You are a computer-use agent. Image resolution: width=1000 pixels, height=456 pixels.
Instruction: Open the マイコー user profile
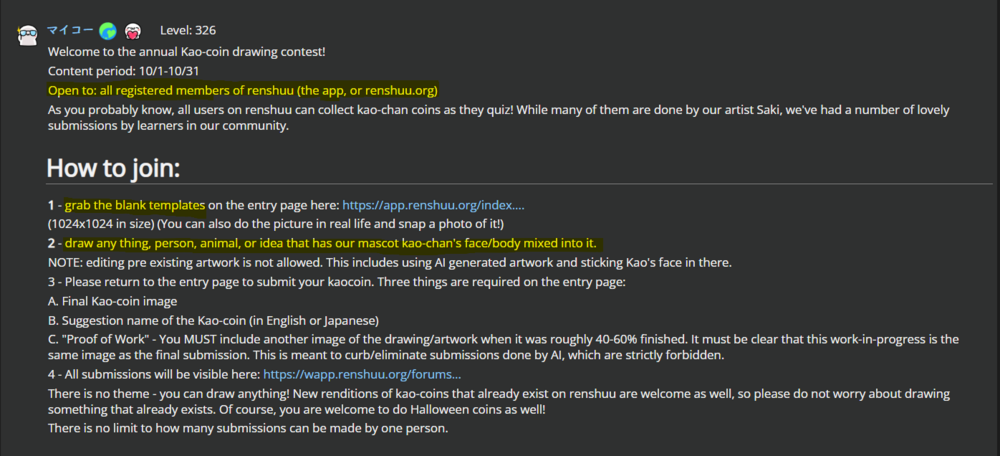click(x=70, y=30)
